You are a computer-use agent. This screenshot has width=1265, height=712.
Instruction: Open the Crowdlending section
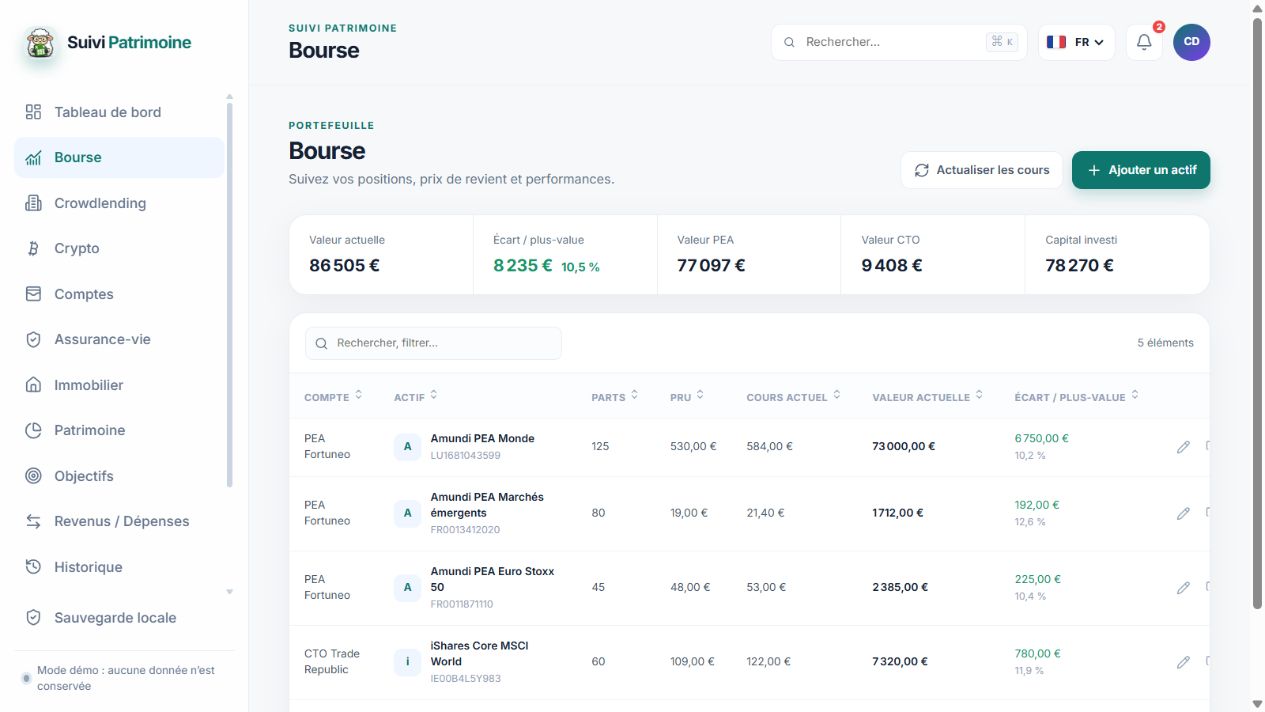(119, 203)
